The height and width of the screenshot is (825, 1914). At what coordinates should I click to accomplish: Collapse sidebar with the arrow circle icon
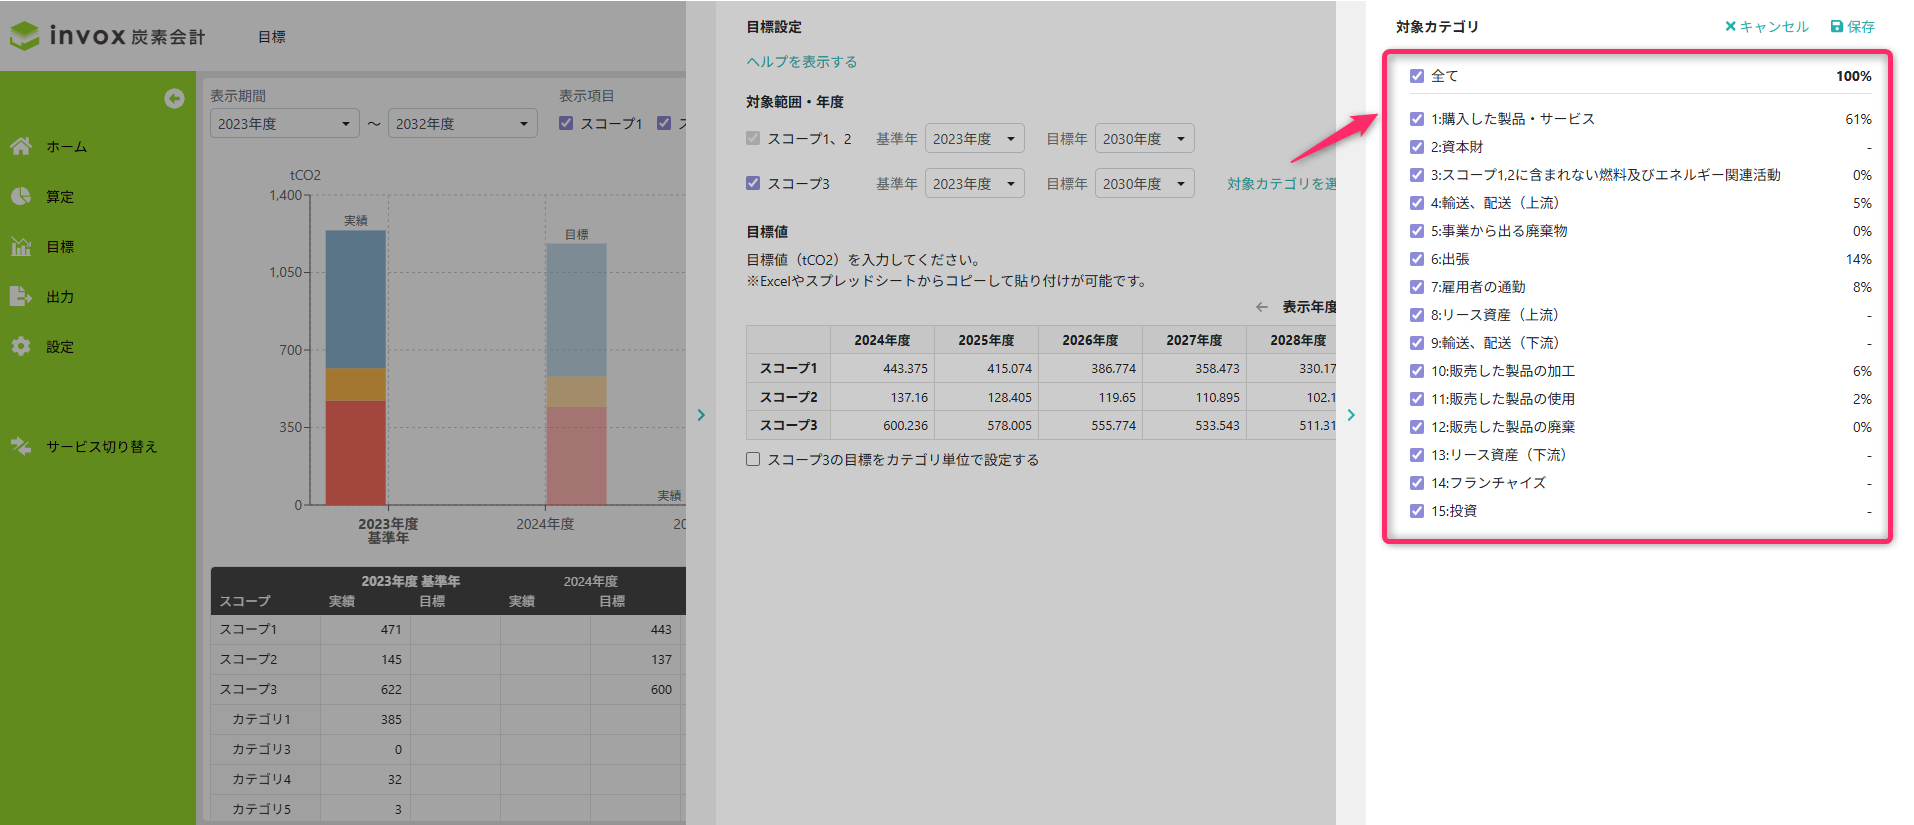pyautogui.click(x=174, y=98)
